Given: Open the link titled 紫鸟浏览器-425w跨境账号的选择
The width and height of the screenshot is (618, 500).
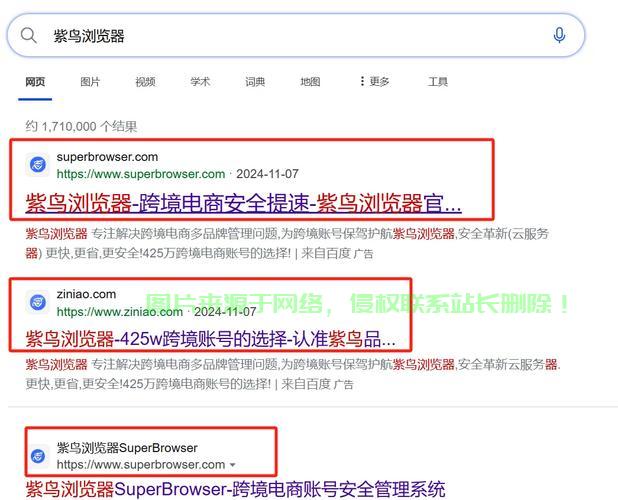Looking at the screenshot, I should click(x=210, y=338).
